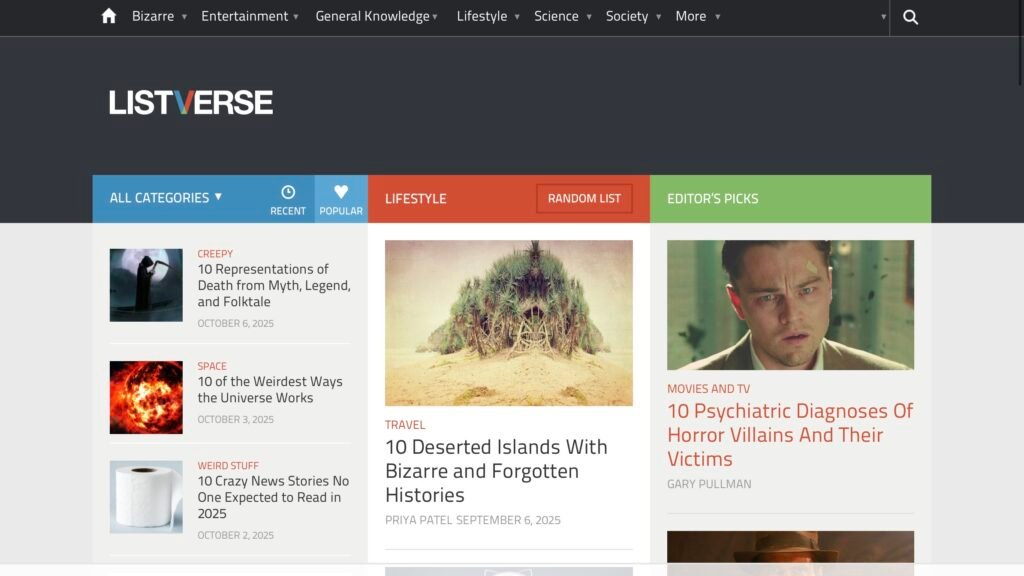
Task: Click the Listverse logo
Action: 191,102
